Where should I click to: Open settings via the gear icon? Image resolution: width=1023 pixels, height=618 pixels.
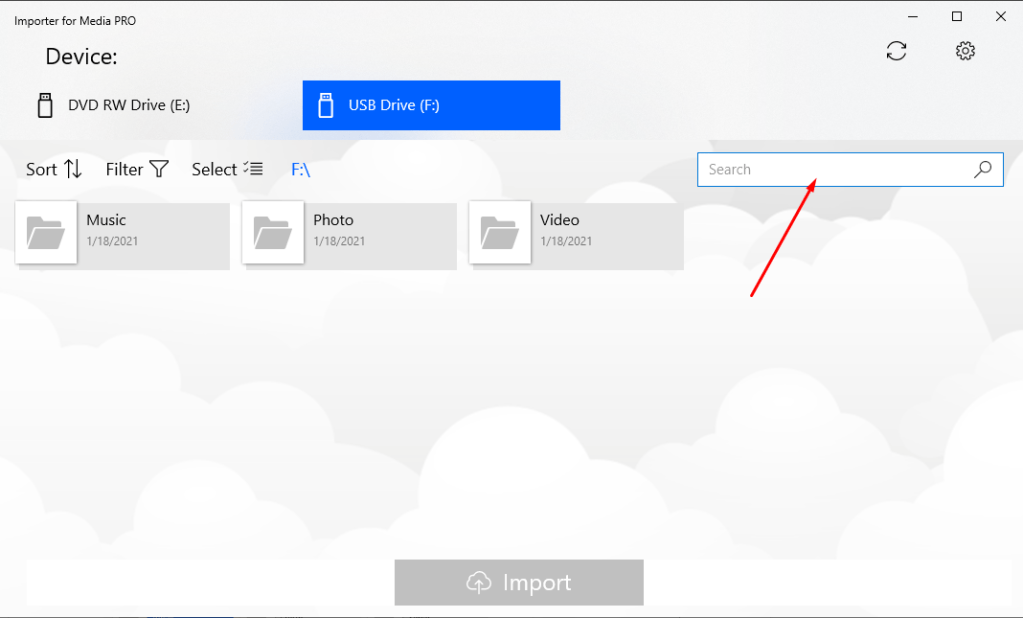(964, 51)
